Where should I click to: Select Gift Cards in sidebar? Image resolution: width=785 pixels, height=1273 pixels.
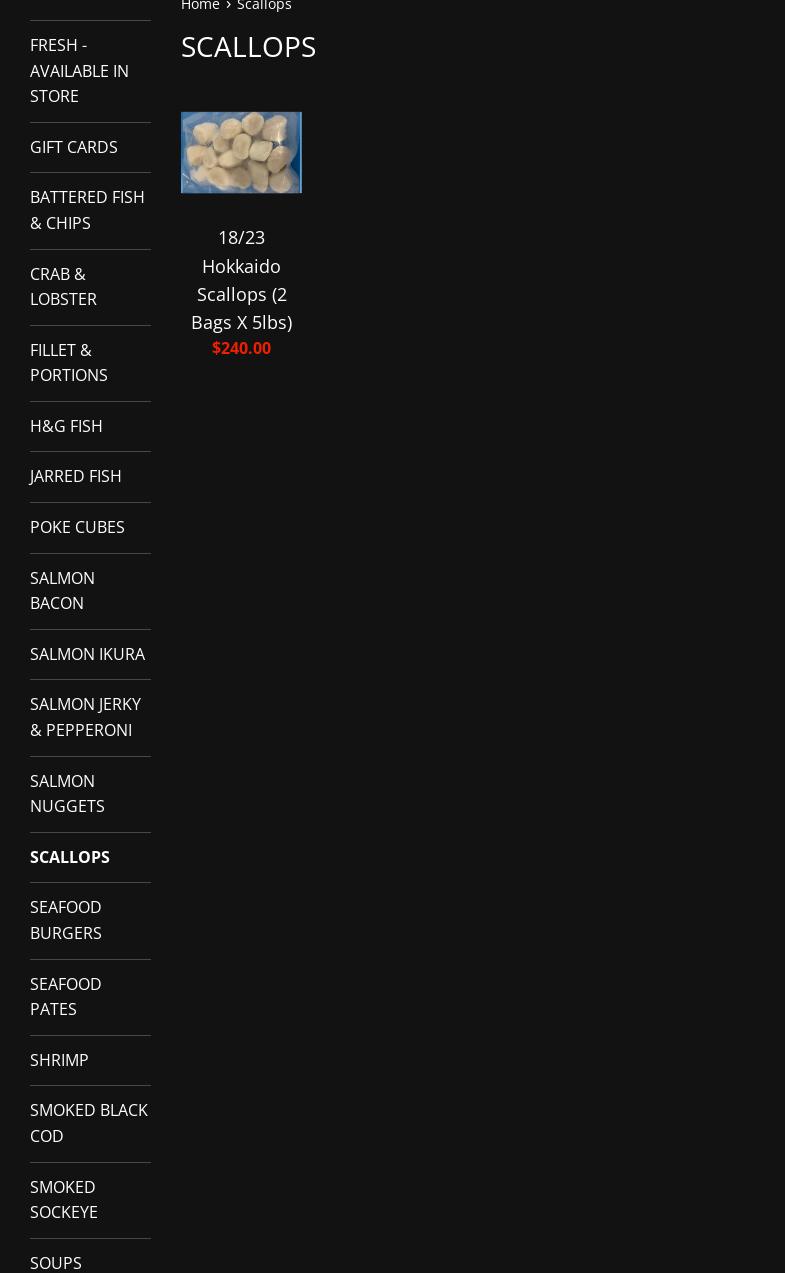73,147
